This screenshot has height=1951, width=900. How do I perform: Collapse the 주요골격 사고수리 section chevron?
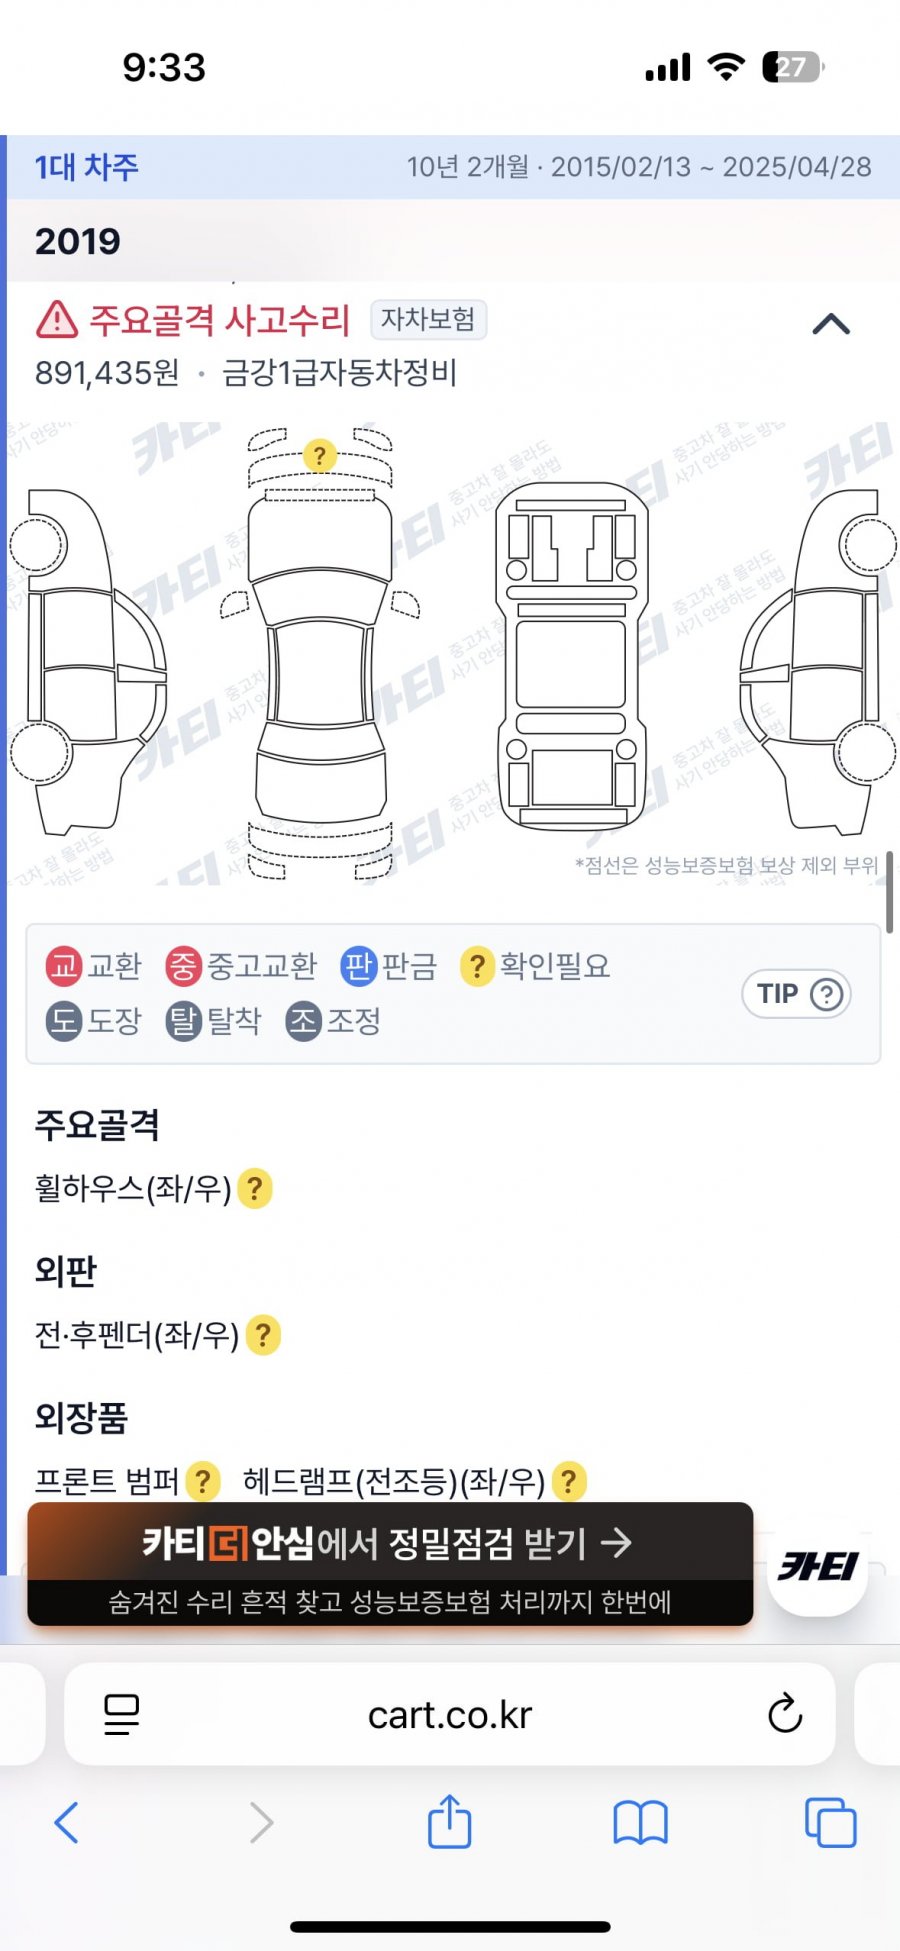click(x=831, y=324)
